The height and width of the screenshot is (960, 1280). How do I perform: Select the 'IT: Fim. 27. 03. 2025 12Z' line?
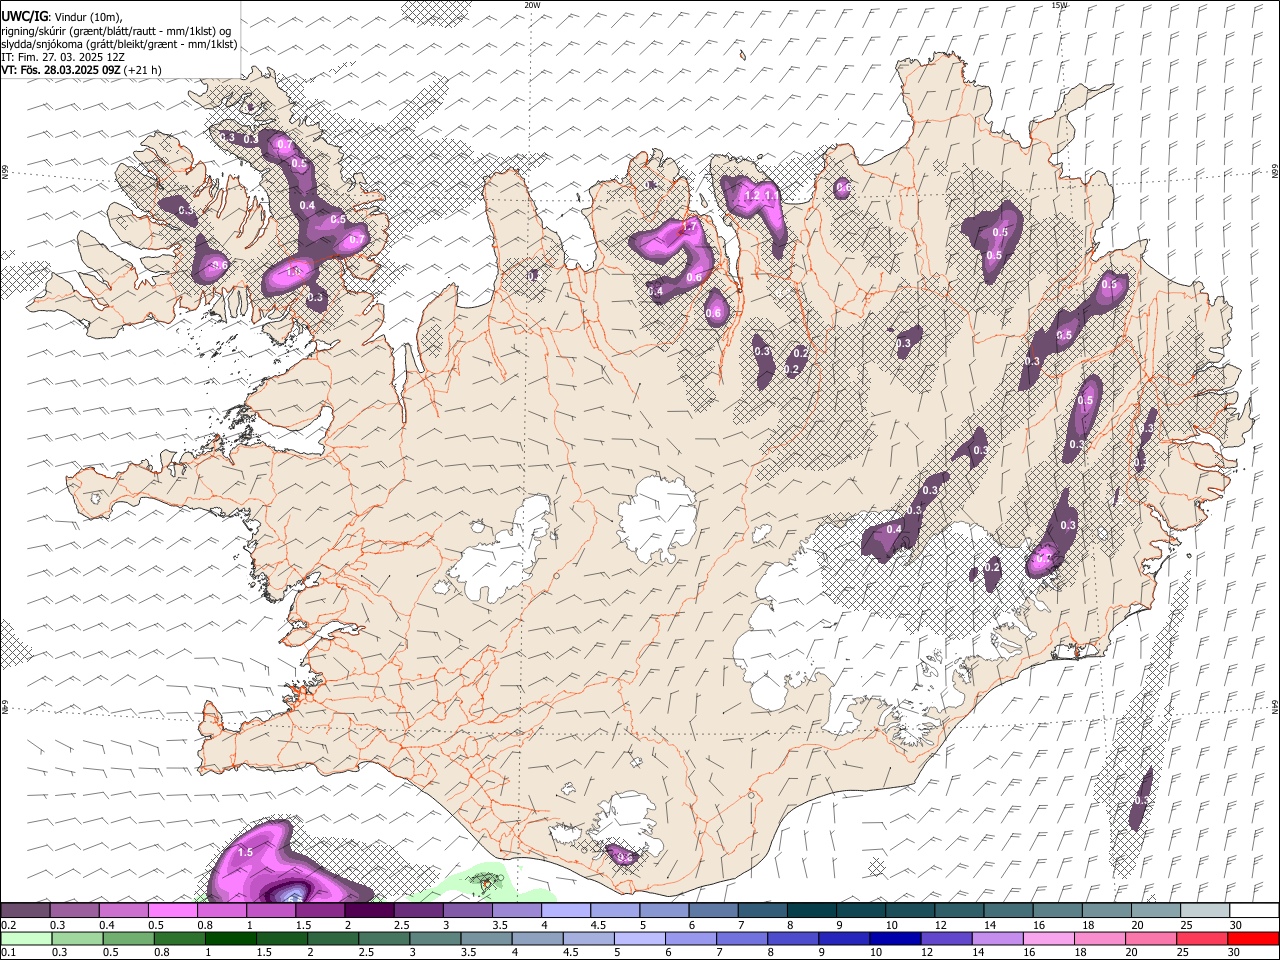[63, 57]
